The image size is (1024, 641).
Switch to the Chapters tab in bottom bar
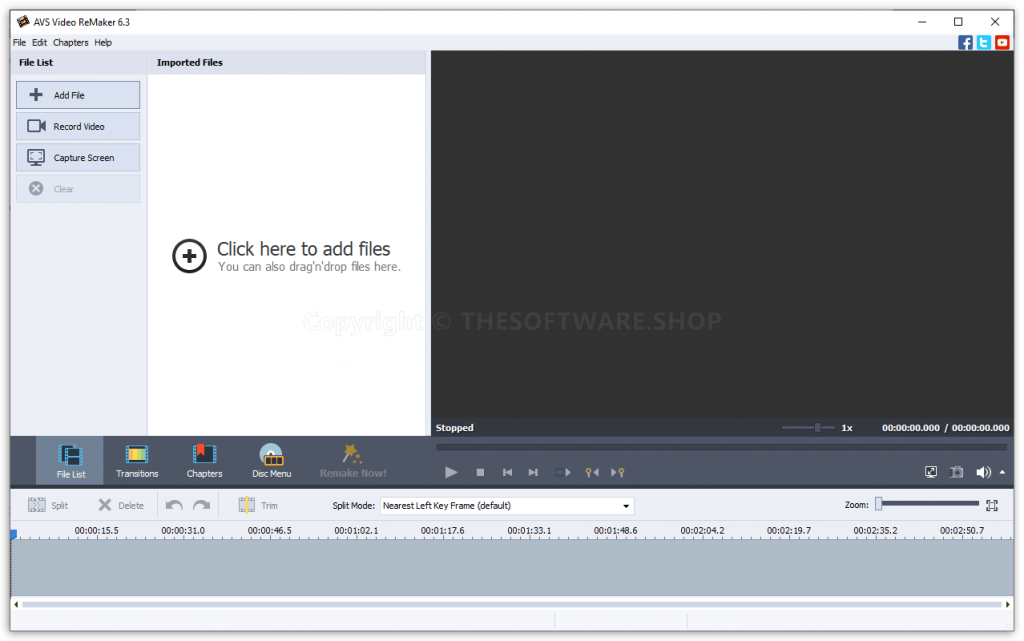204,461
